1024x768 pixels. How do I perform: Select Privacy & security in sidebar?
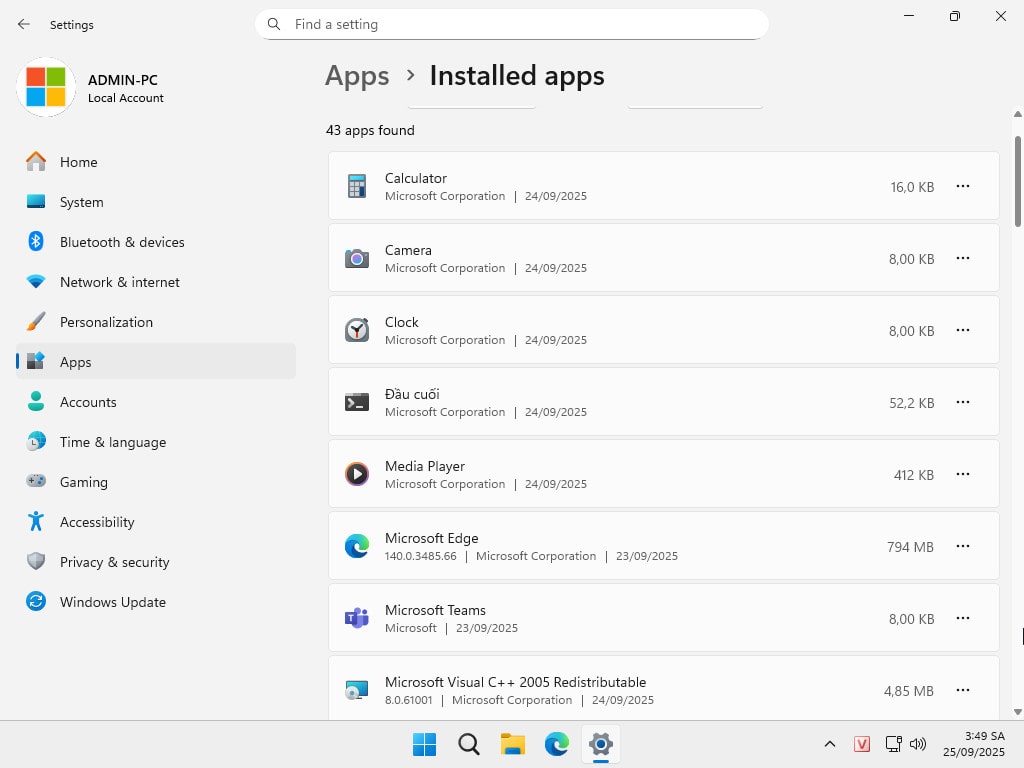[114, 562]
